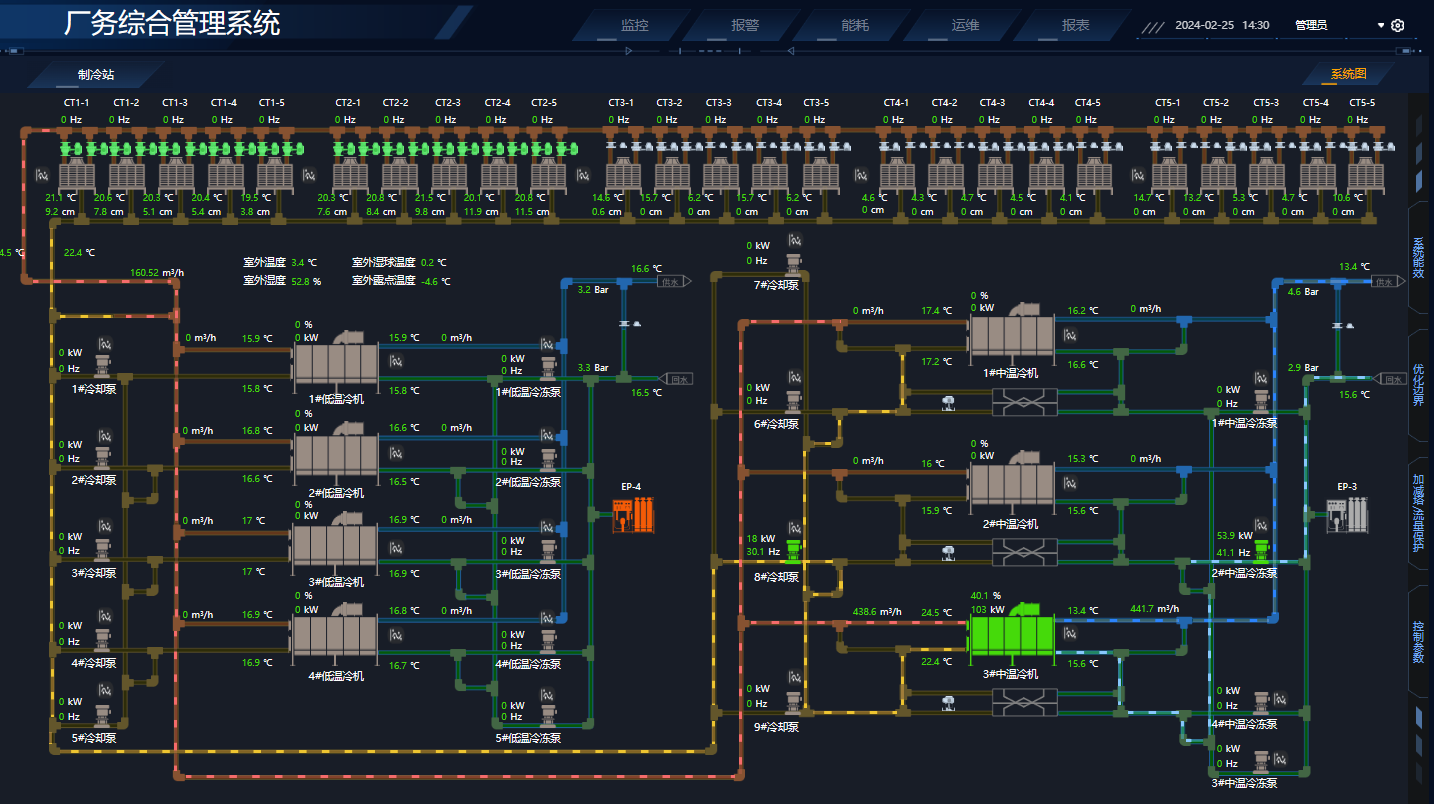Open the 能耗 energy consumption tab
The width and height of the screenshot is (1434, 804).
855,26
